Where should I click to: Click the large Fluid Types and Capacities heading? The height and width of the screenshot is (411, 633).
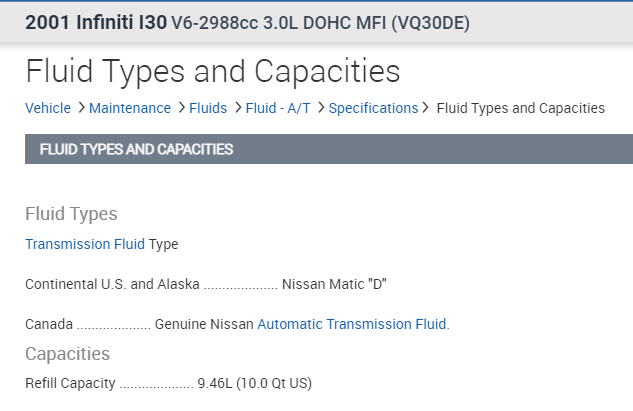point(212,71)
